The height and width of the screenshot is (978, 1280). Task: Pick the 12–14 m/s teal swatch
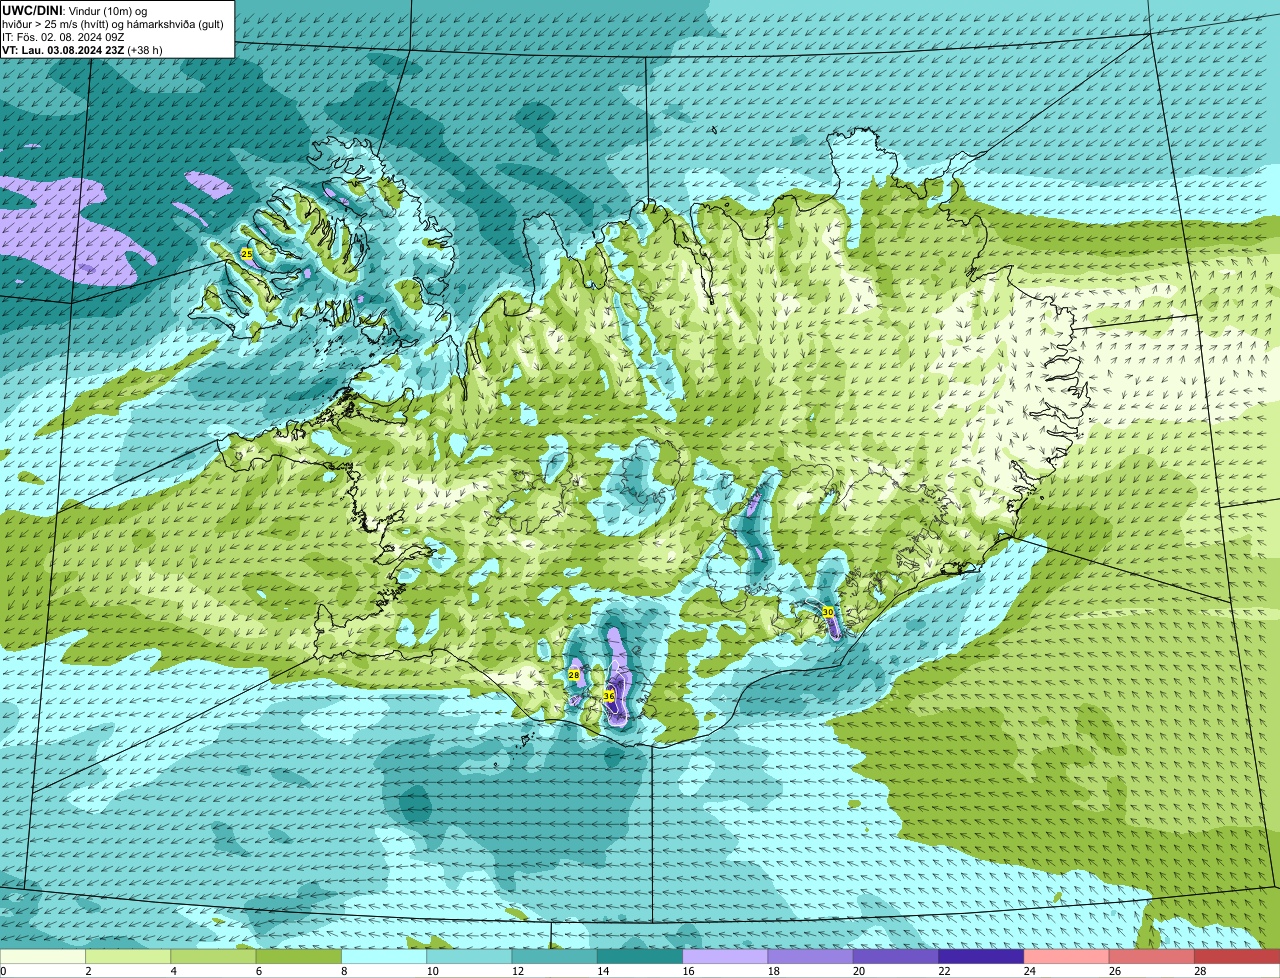pyautogui.click(x=555, y=956)
